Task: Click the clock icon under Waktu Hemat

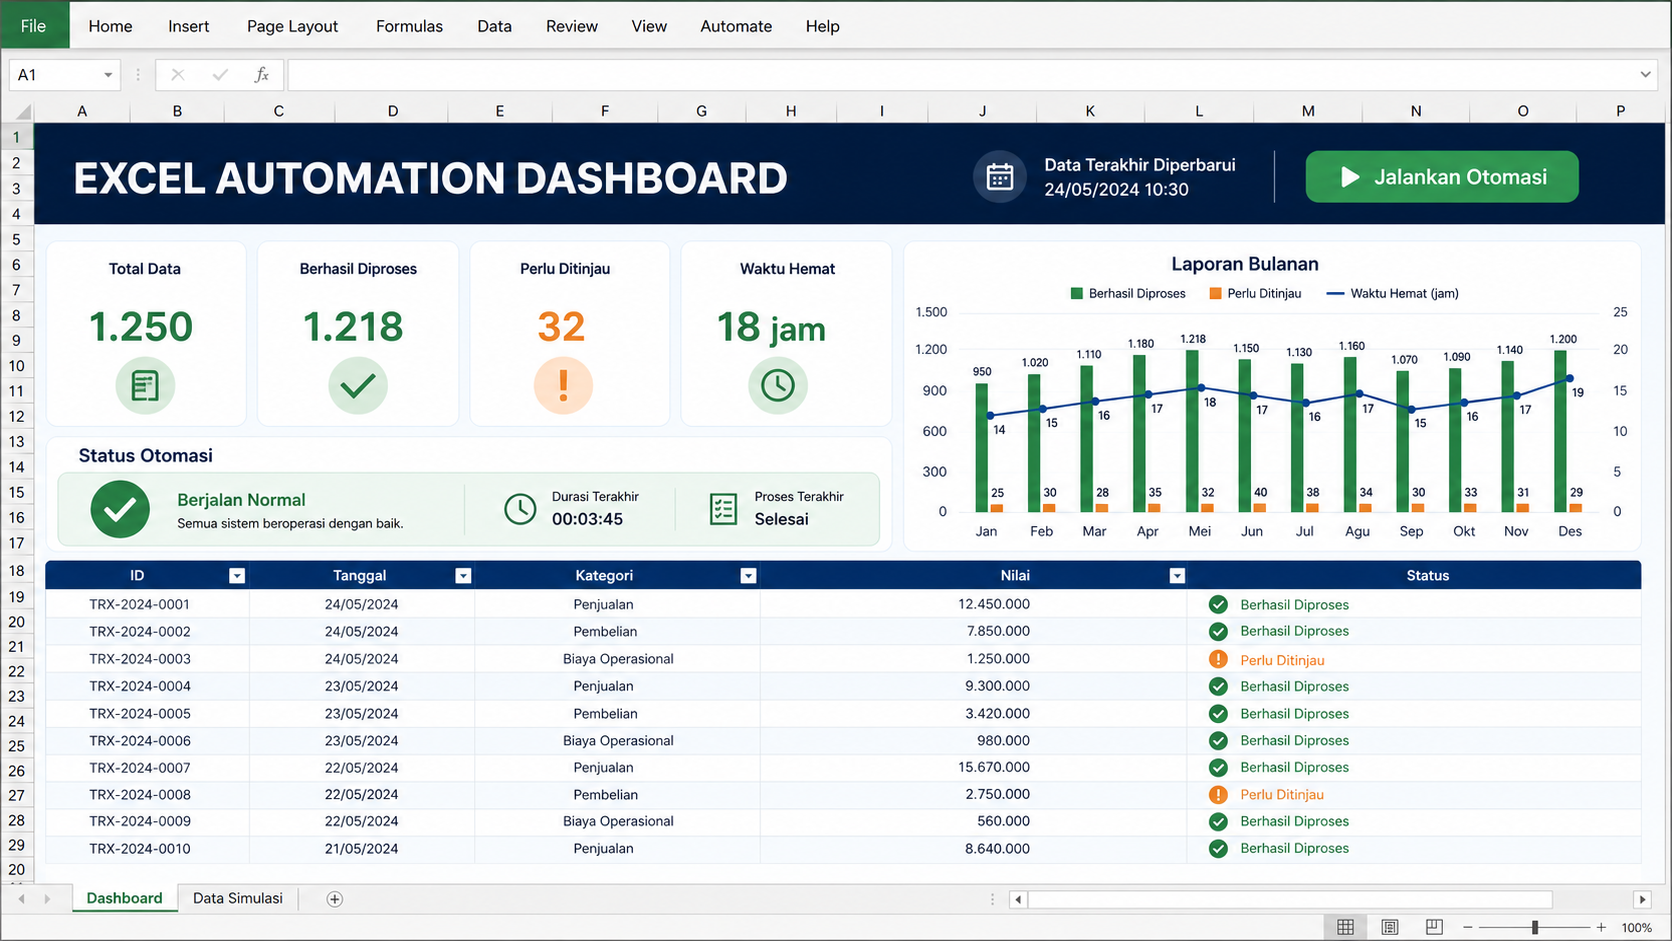Action: [x=778, y=385]
